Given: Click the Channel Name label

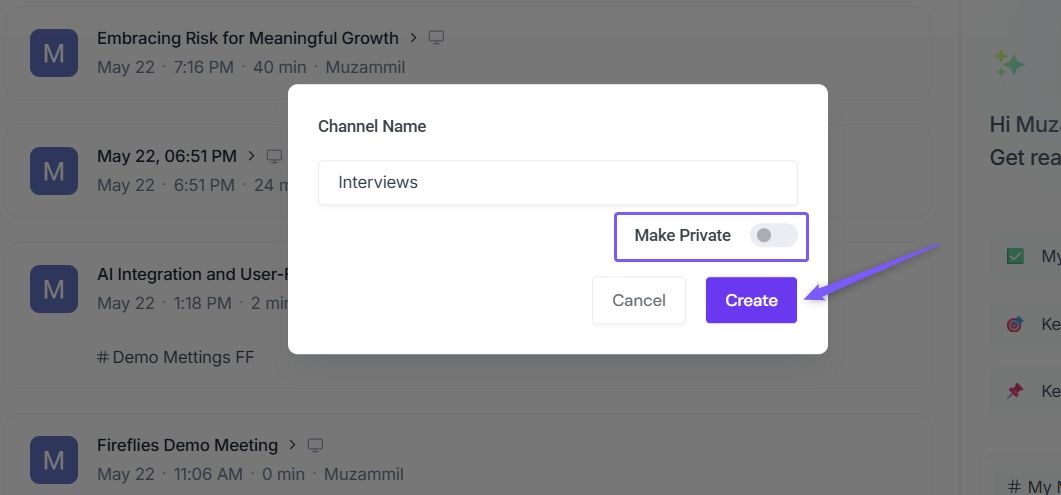Looking at the screenshot, I should click(x=372, y=126).
